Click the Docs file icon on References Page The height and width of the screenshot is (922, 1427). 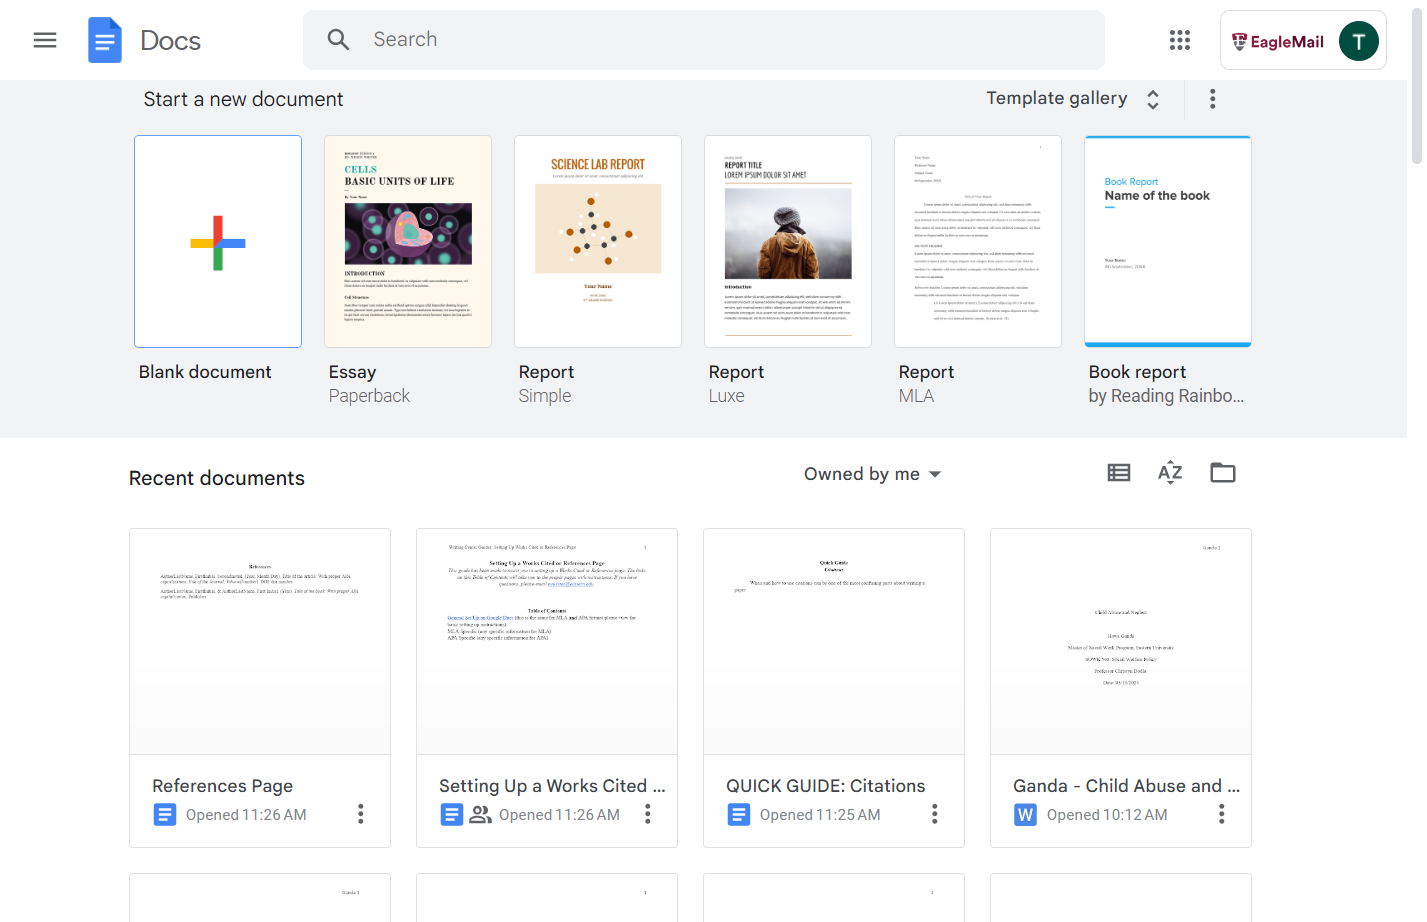pyautogui.click(x=164, y=815)
